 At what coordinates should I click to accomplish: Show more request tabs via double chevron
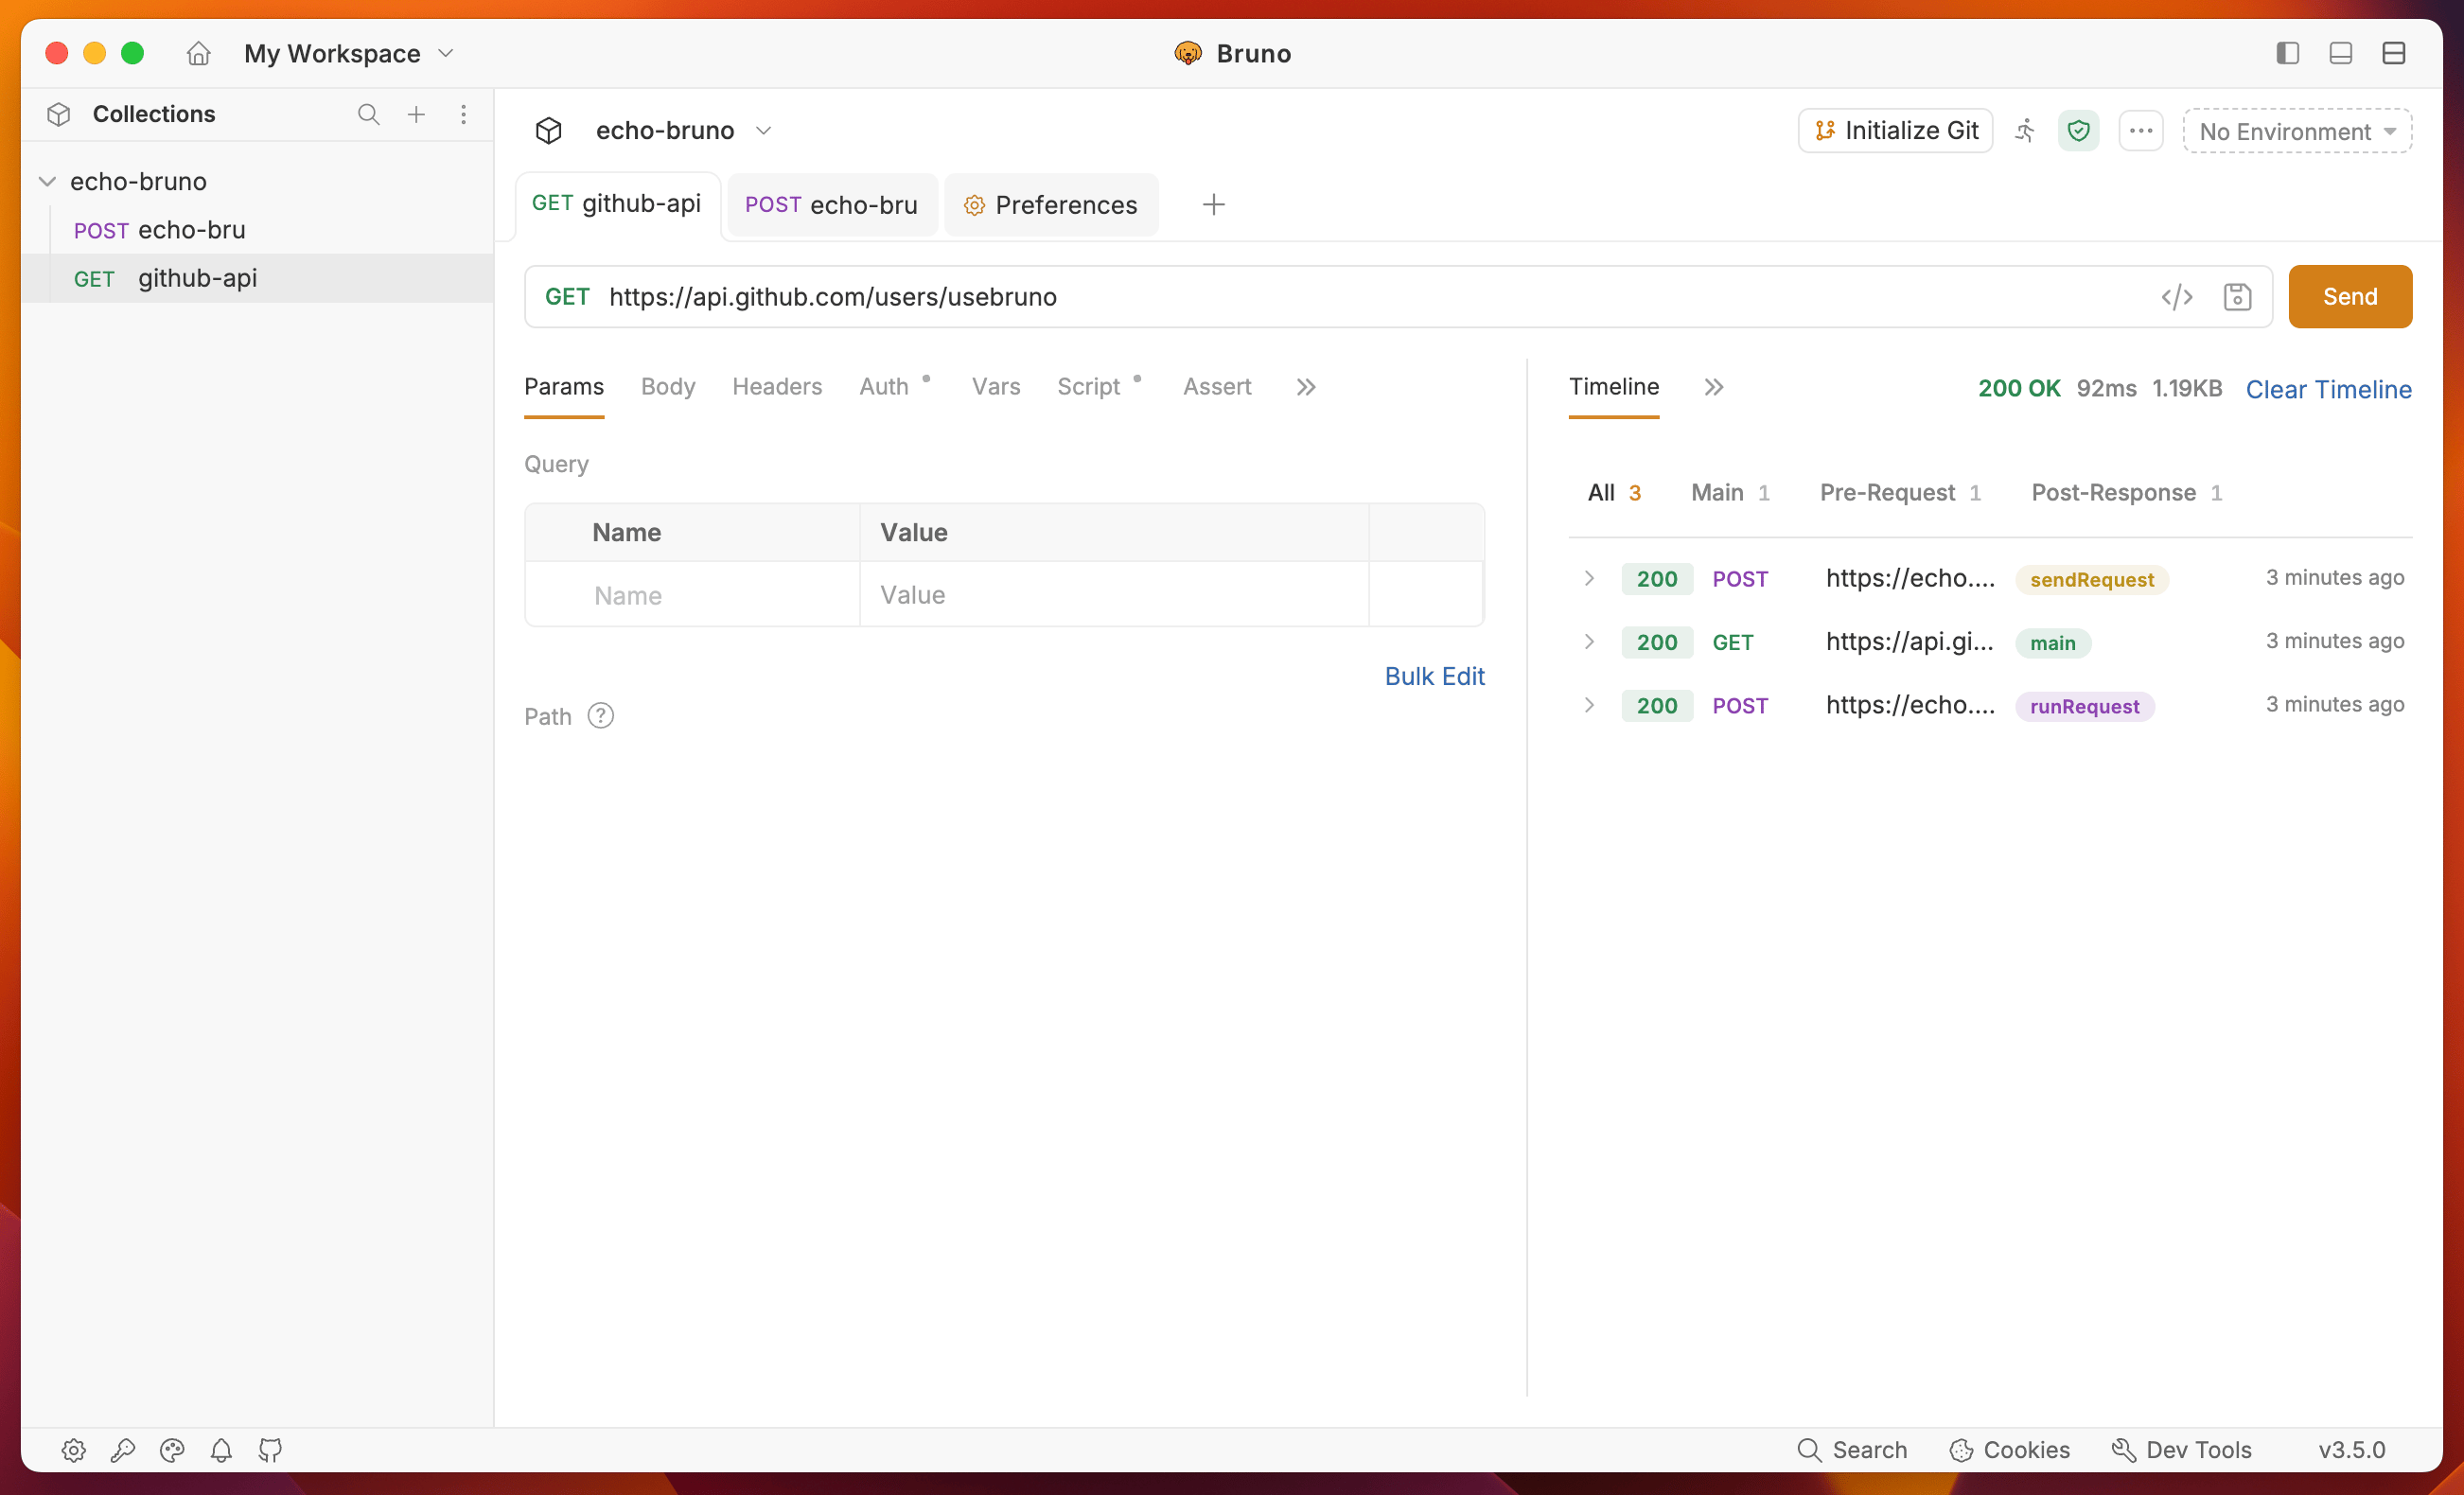(1306, 387)
